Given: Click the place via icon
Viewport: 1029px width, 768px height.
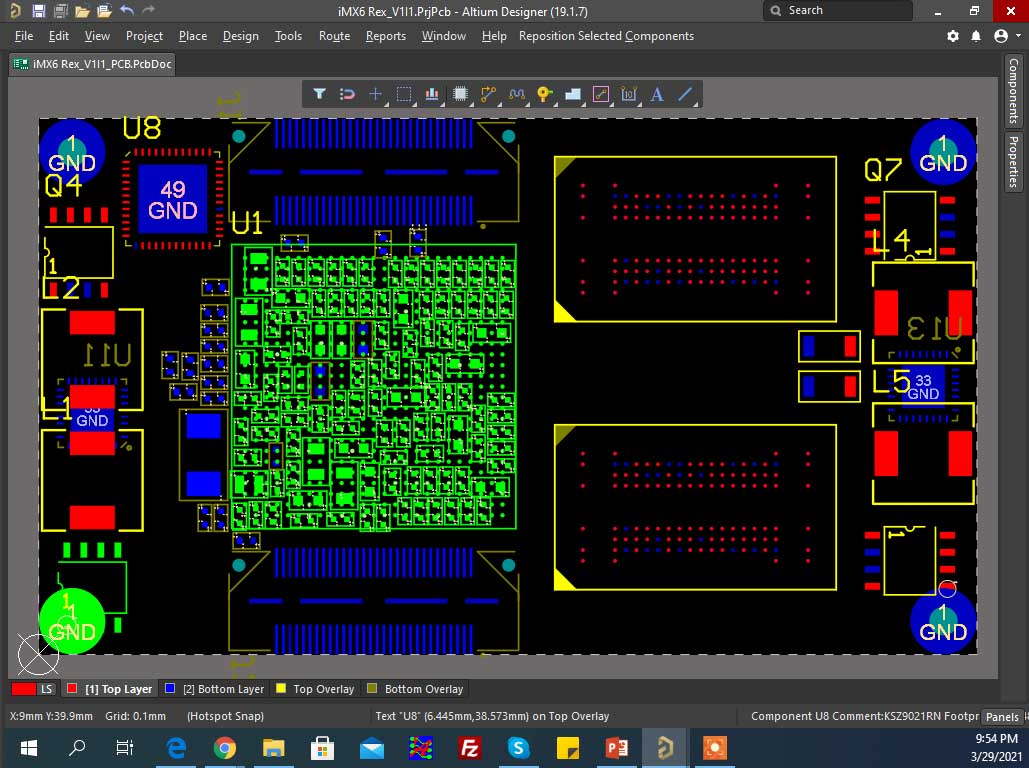Looking at the screenshot, I should pos(544,94).
